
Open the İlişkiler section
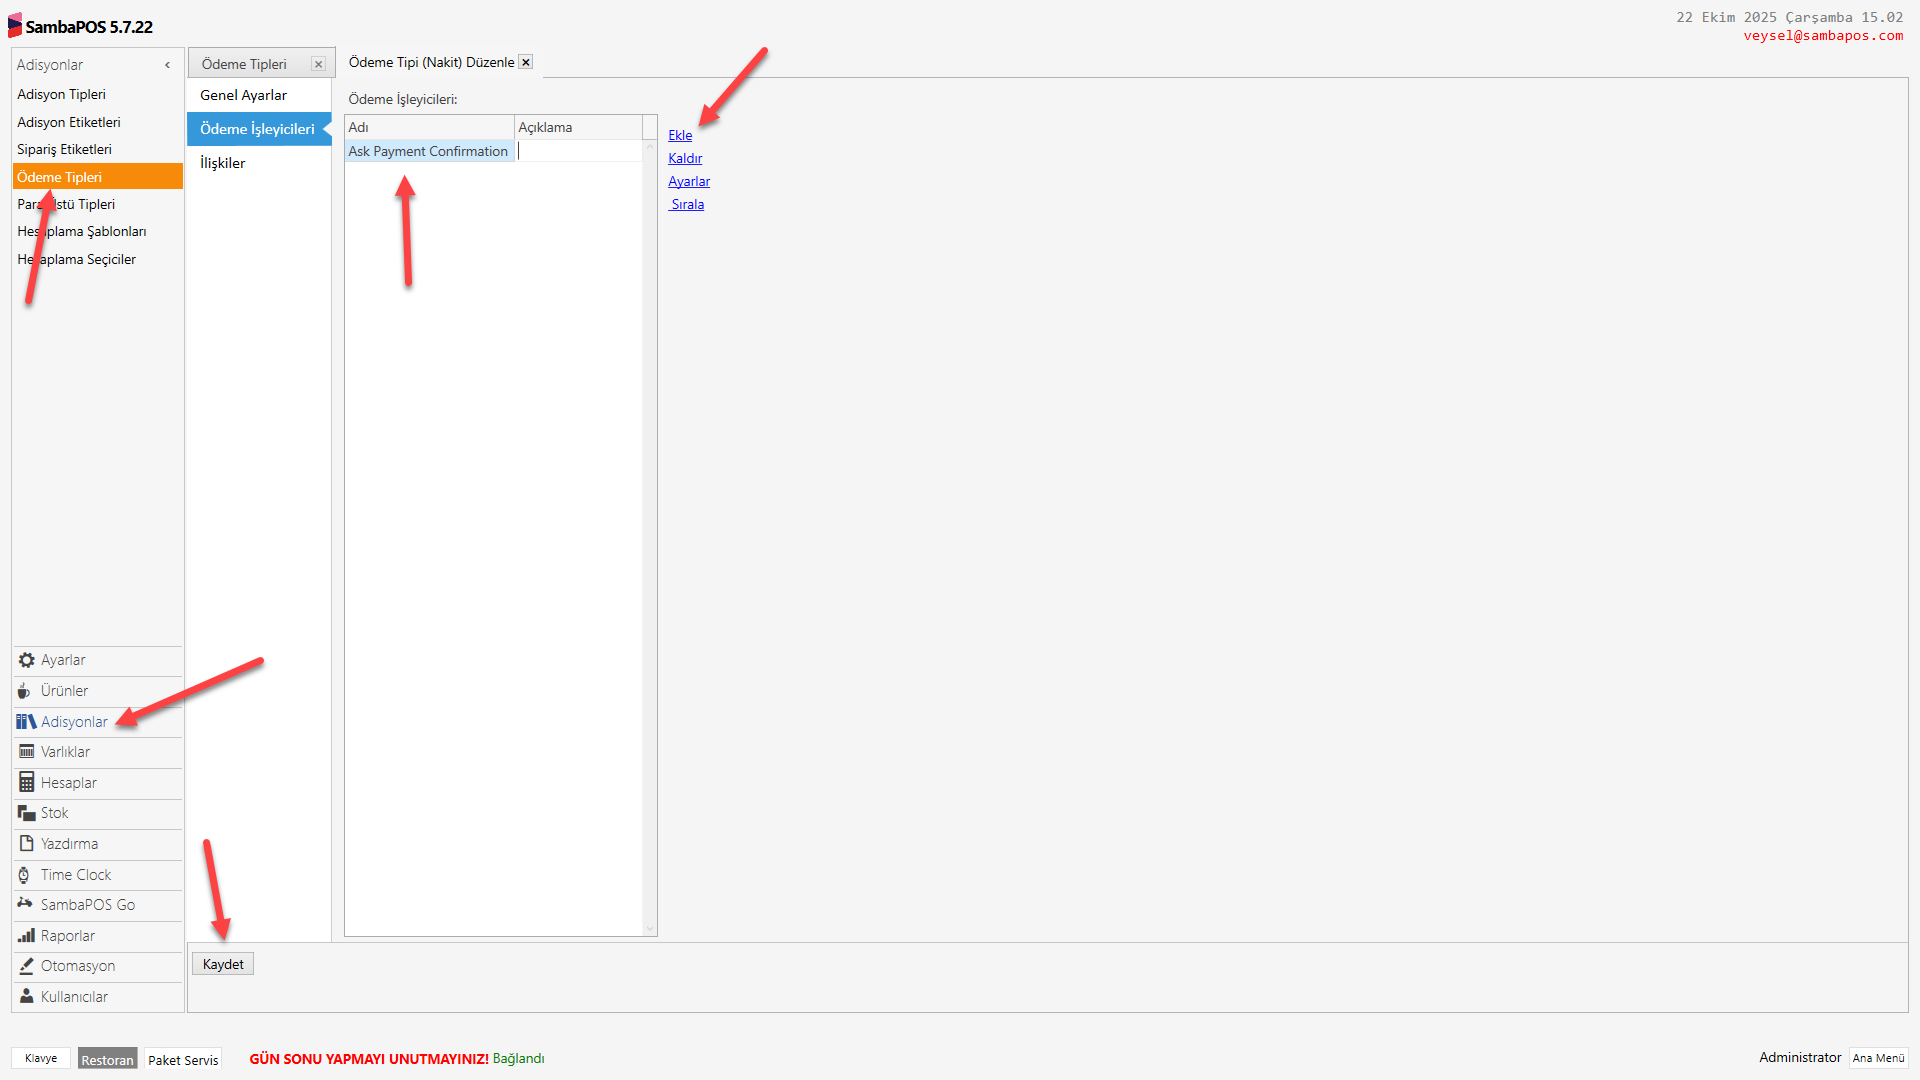point(222,163)
